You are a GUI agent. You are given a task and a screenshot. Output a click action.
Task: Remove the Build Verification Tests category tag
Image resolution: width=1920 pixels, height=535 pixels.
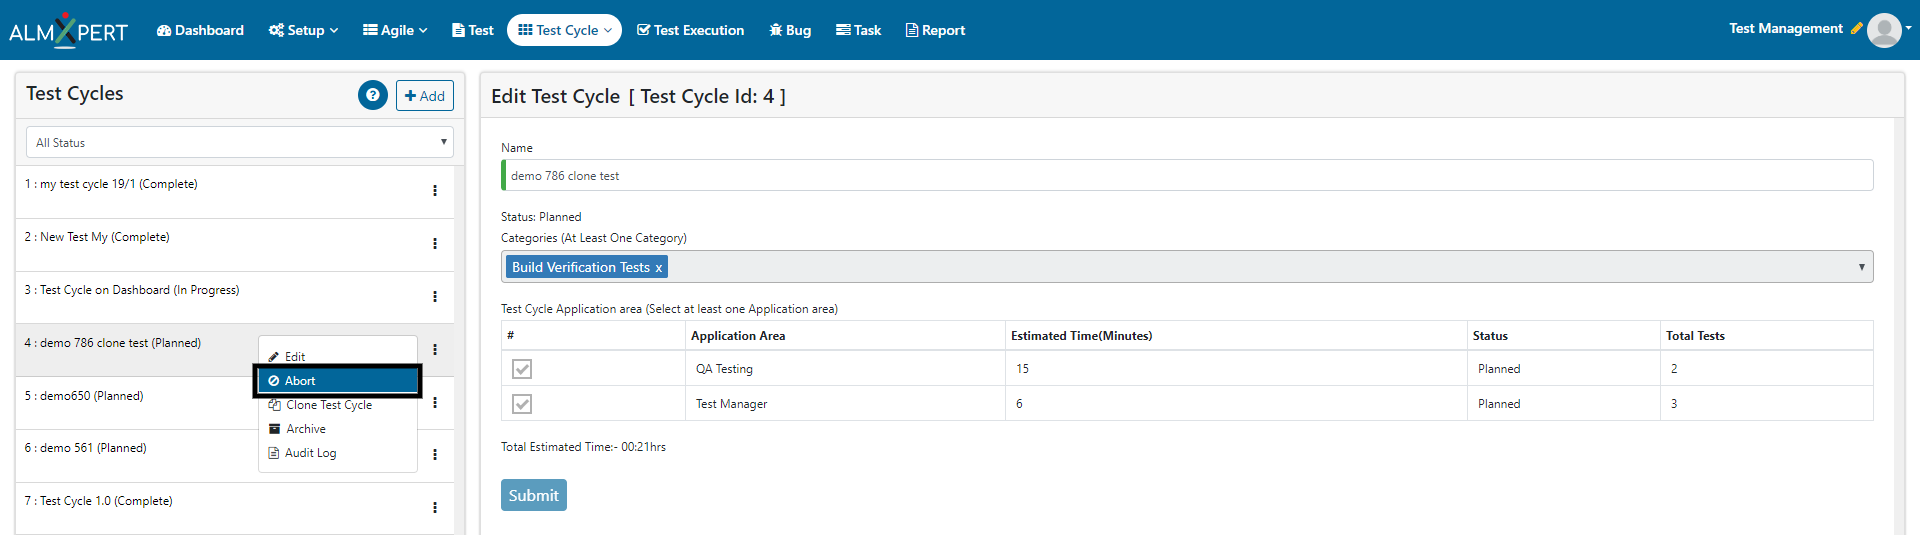[x=658, y=268]
